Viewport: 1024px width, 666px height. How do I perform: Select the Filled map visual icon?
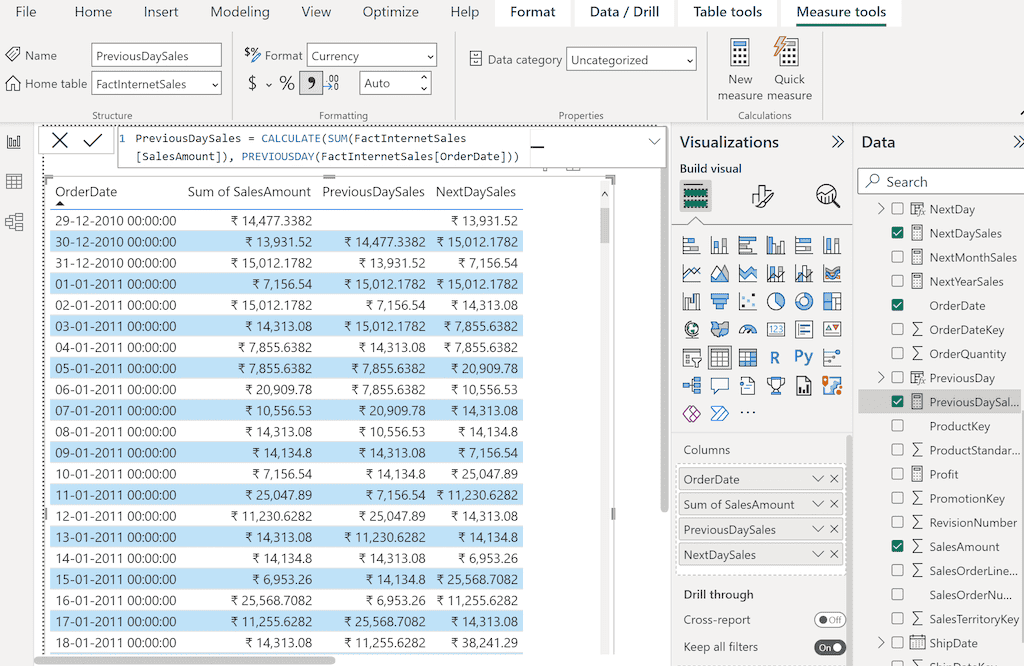(718, 329)
